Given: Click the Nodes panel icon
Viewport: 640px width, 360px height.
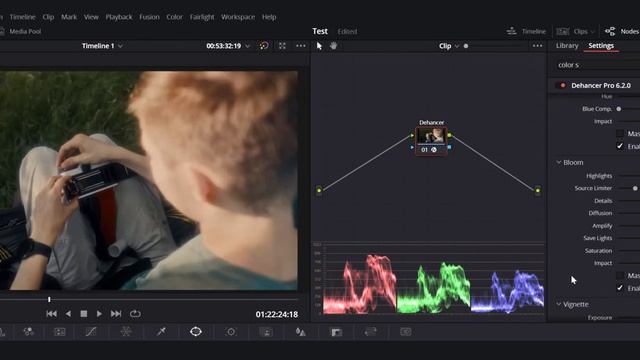Looking at the screenshot, I should [x=610, y=31].
